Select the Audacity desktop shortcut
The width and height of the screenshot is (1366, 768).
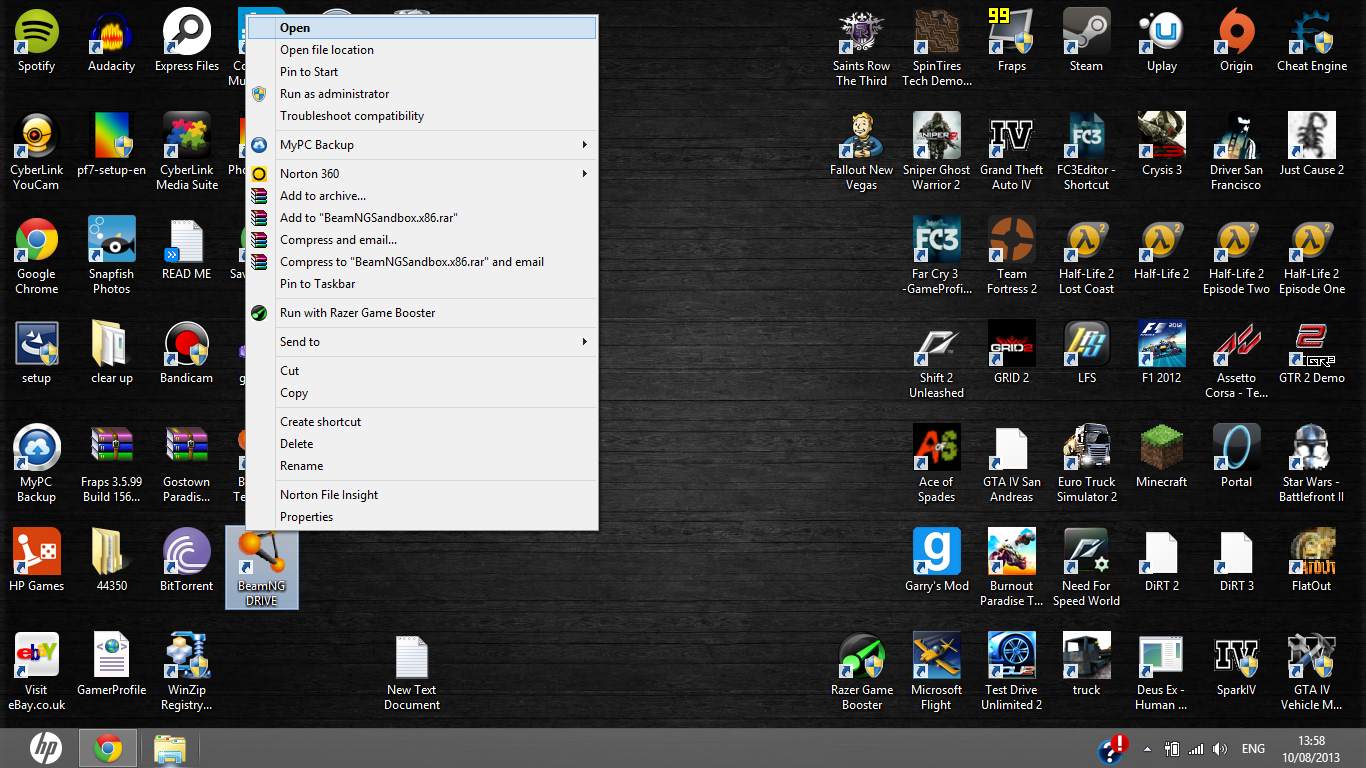click(x=111, y=41)
